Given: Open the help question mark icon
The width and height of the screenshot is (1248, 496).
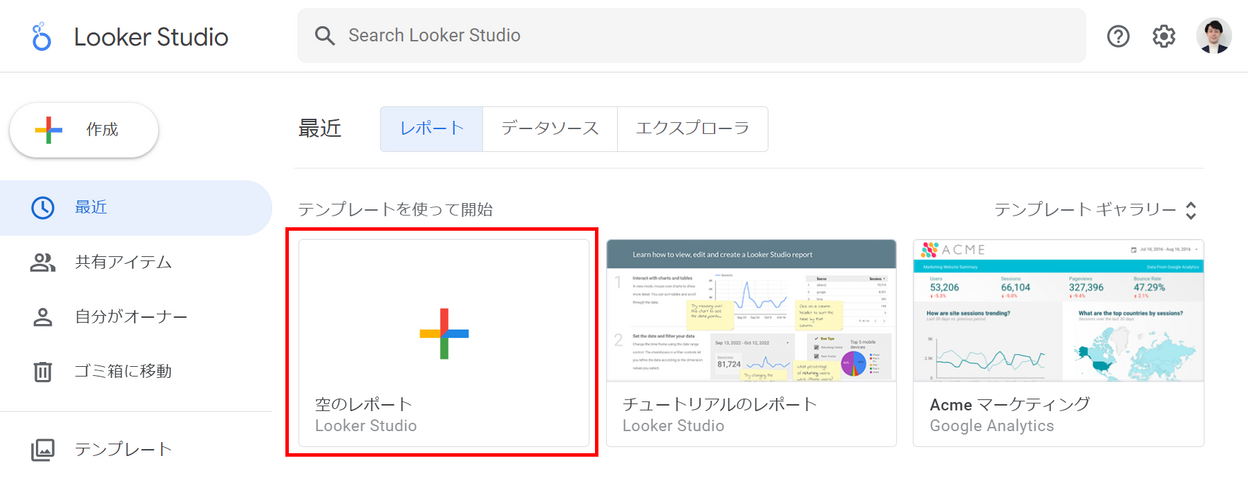Looking at the screenshot, I should [1118, 36].
